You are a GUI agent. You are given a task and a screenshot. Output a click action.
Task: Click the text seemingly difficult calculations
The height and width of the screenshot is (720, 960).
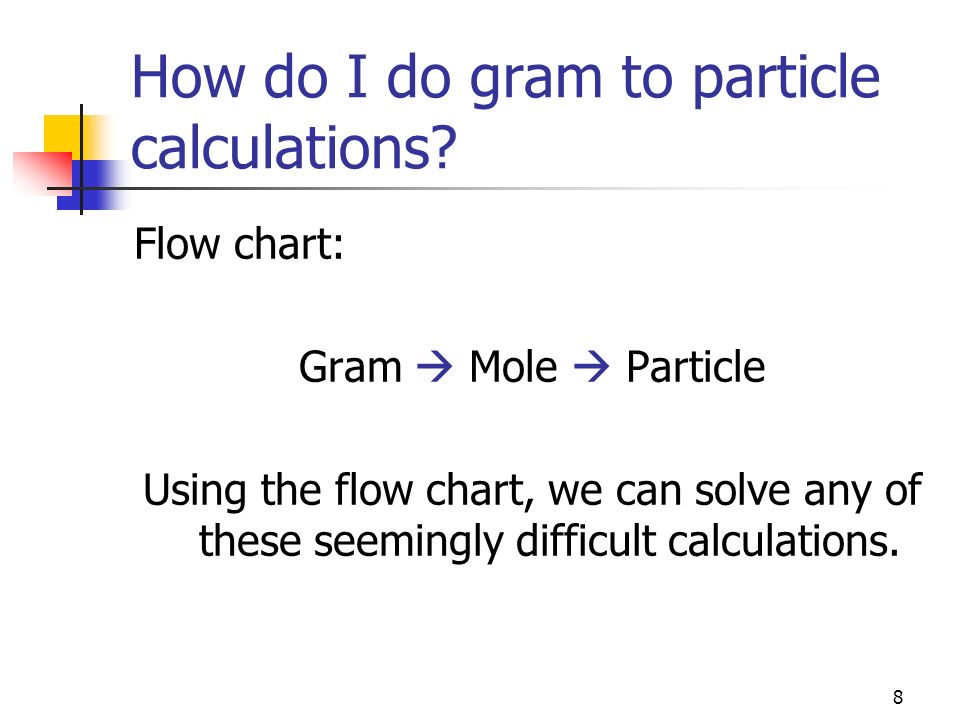pos(606,542)
